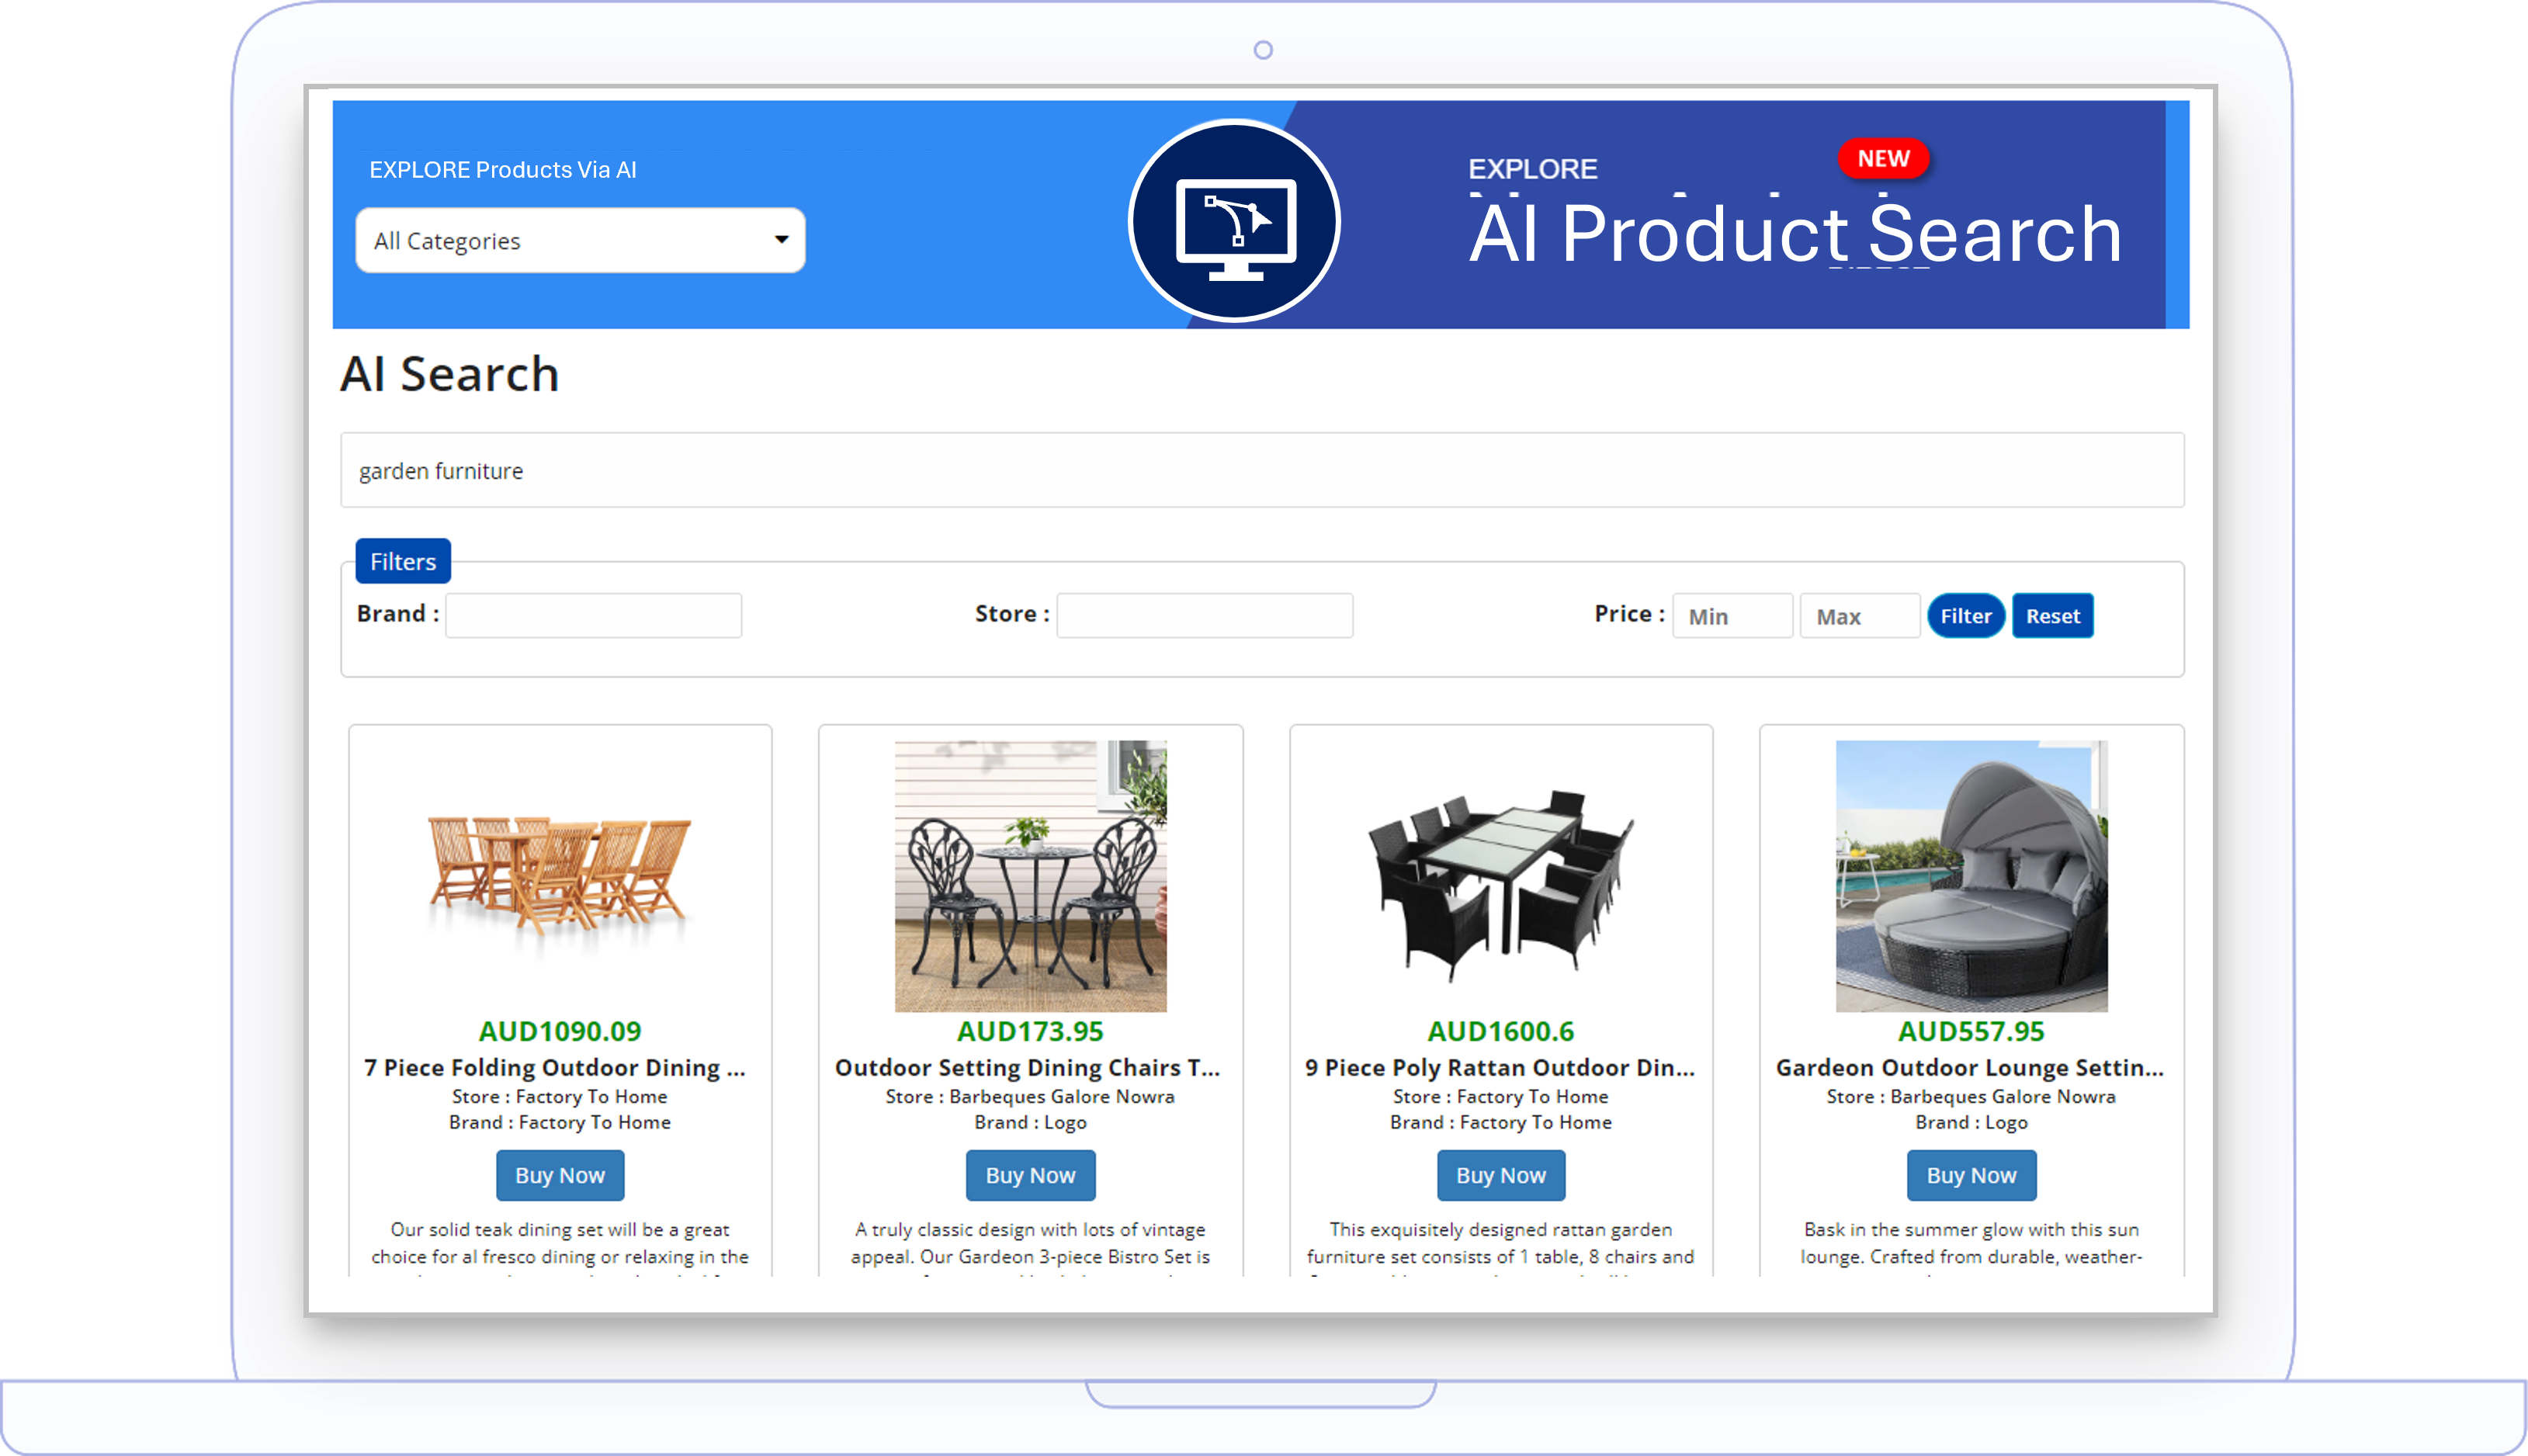Buy Now for Outdoor Setting Dining Chairs
The height and width of the screenshot is (1456, 2528).
point(1031,1175)
